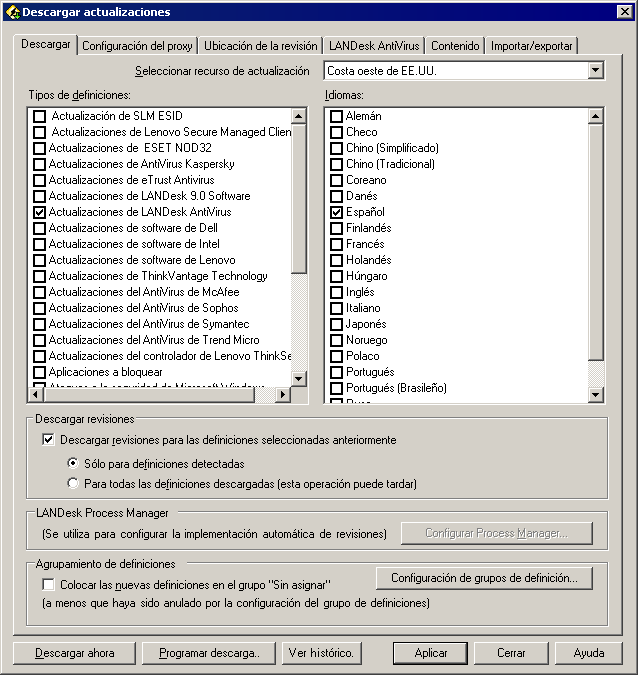Image resolution: width=638 pixels, height=675 pixels.
Task: Click Ver histórico button
Action: tap(322, 653)
